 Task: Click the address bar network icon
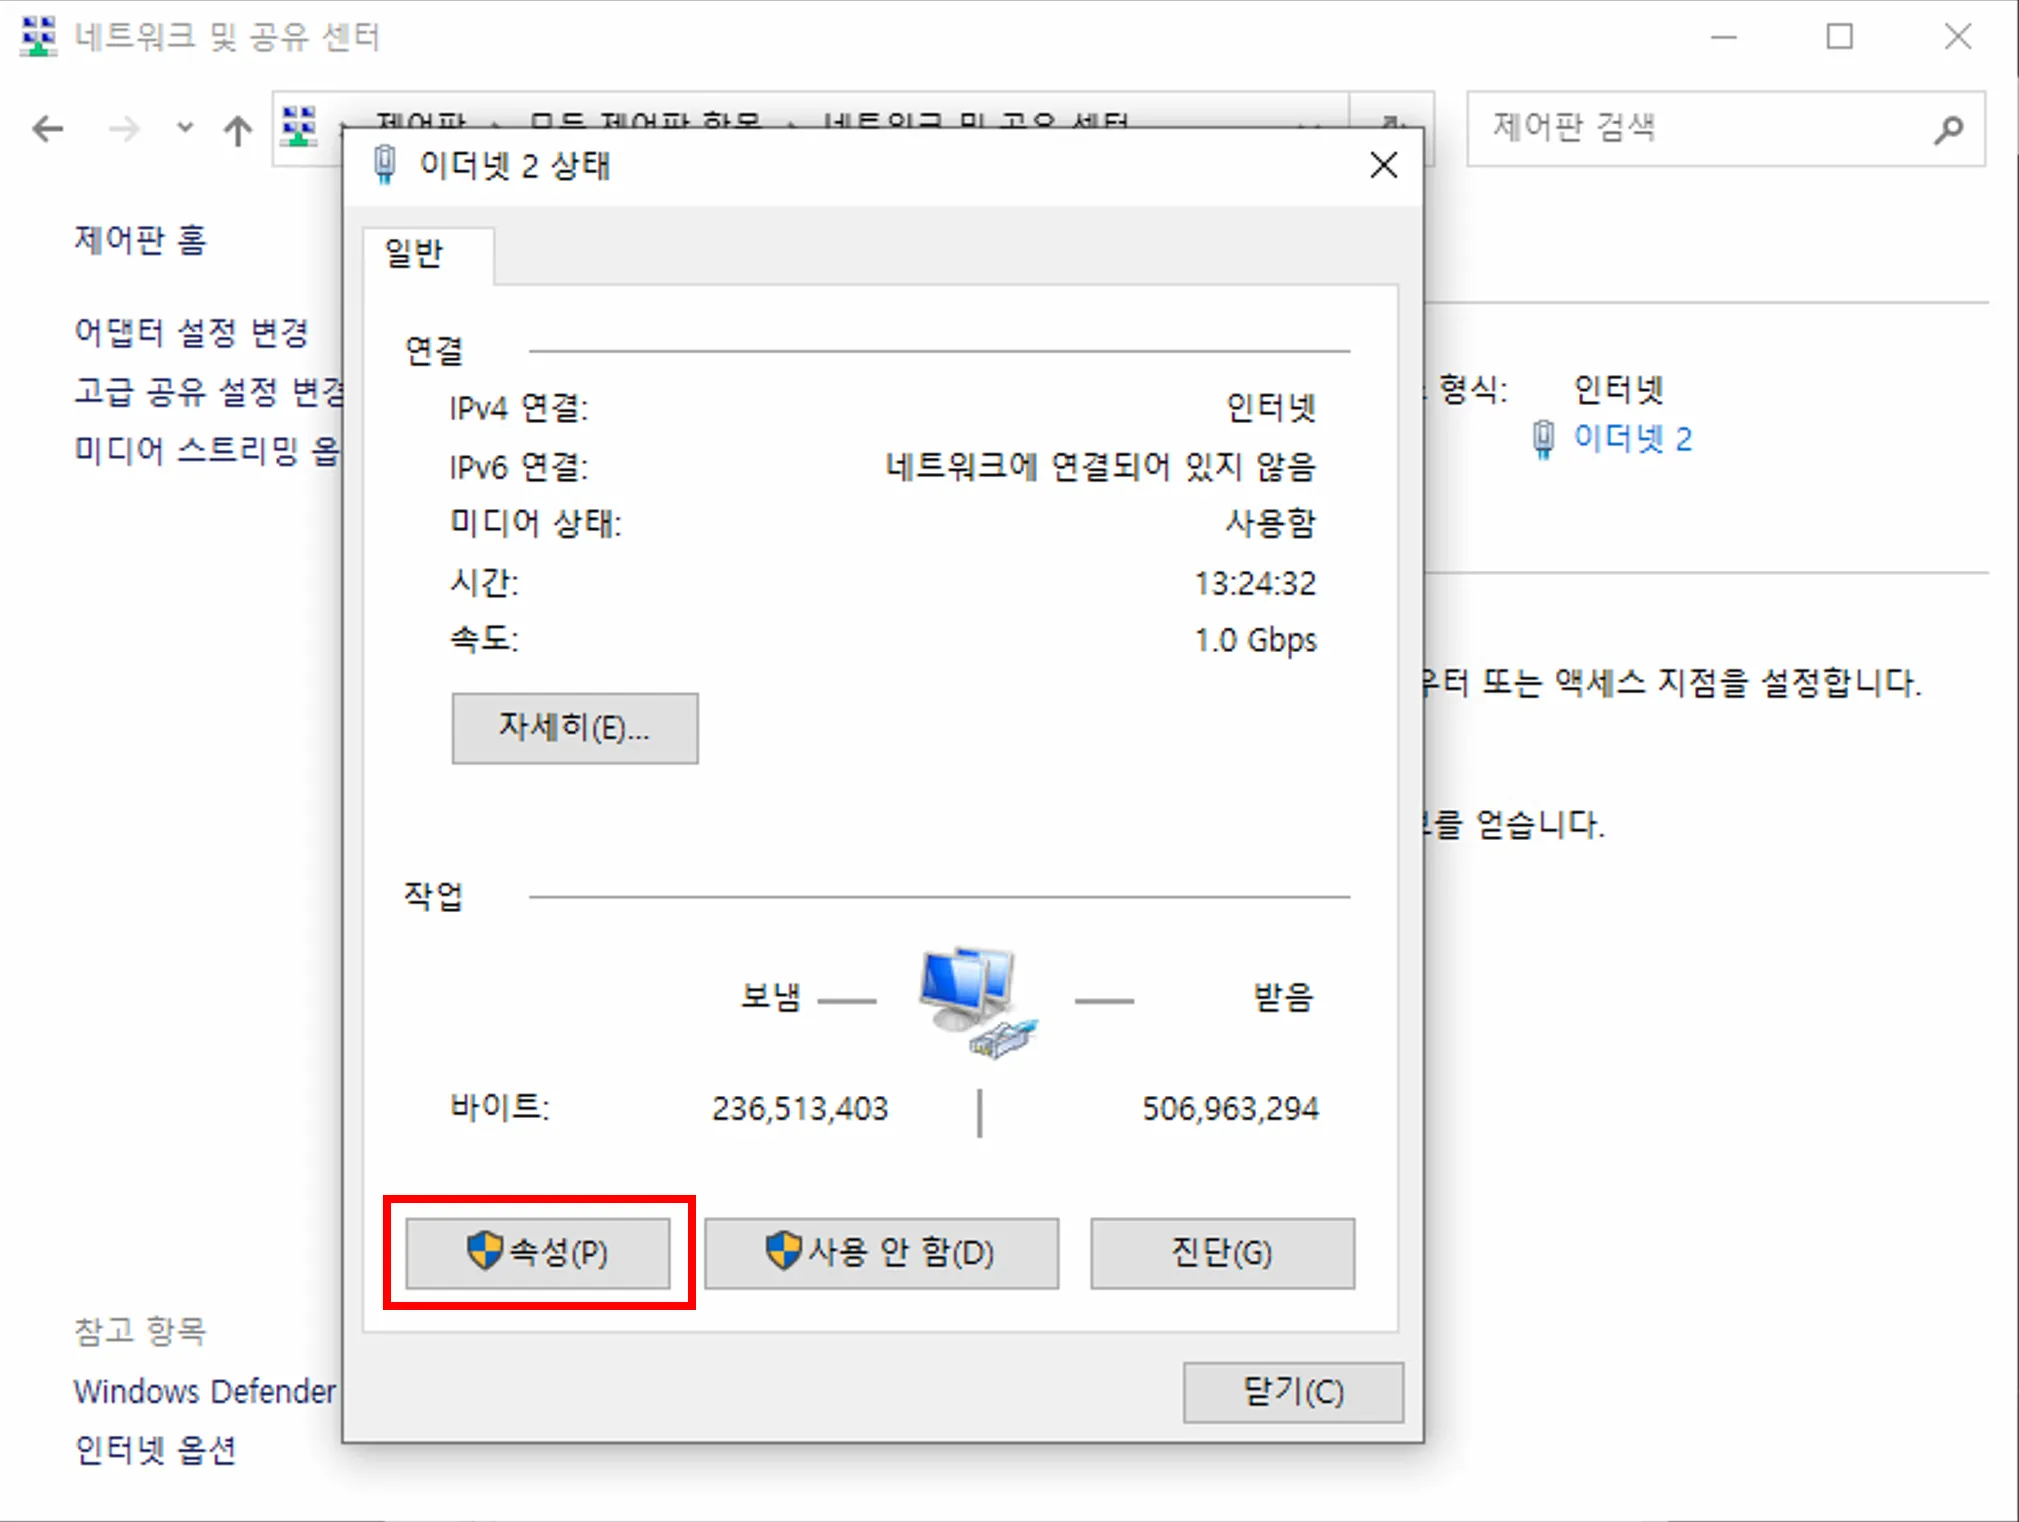299,126
